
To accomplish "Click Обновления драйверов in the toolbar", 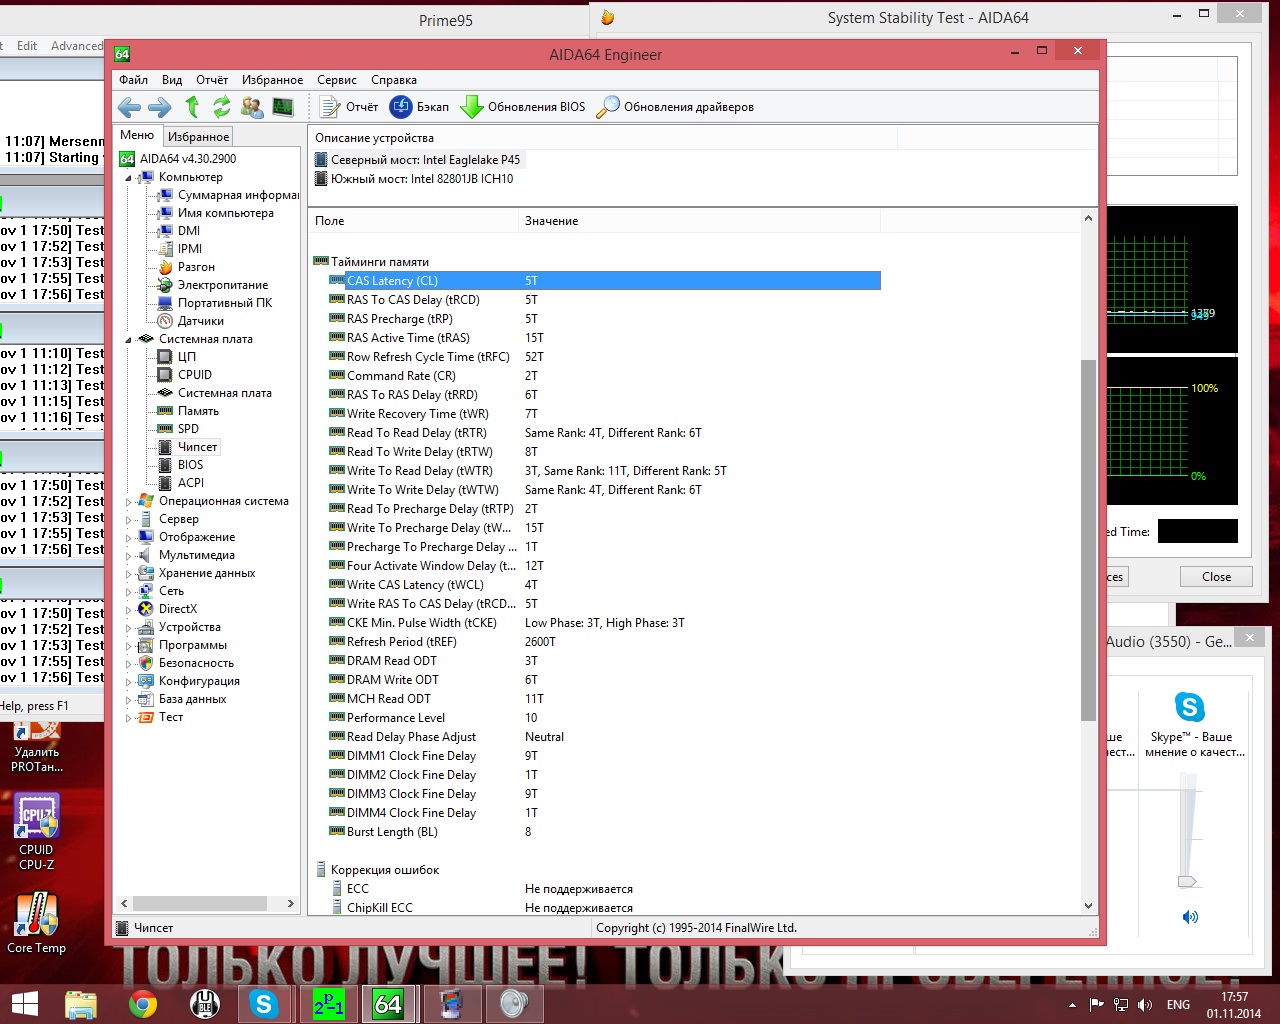I will 675,107.
